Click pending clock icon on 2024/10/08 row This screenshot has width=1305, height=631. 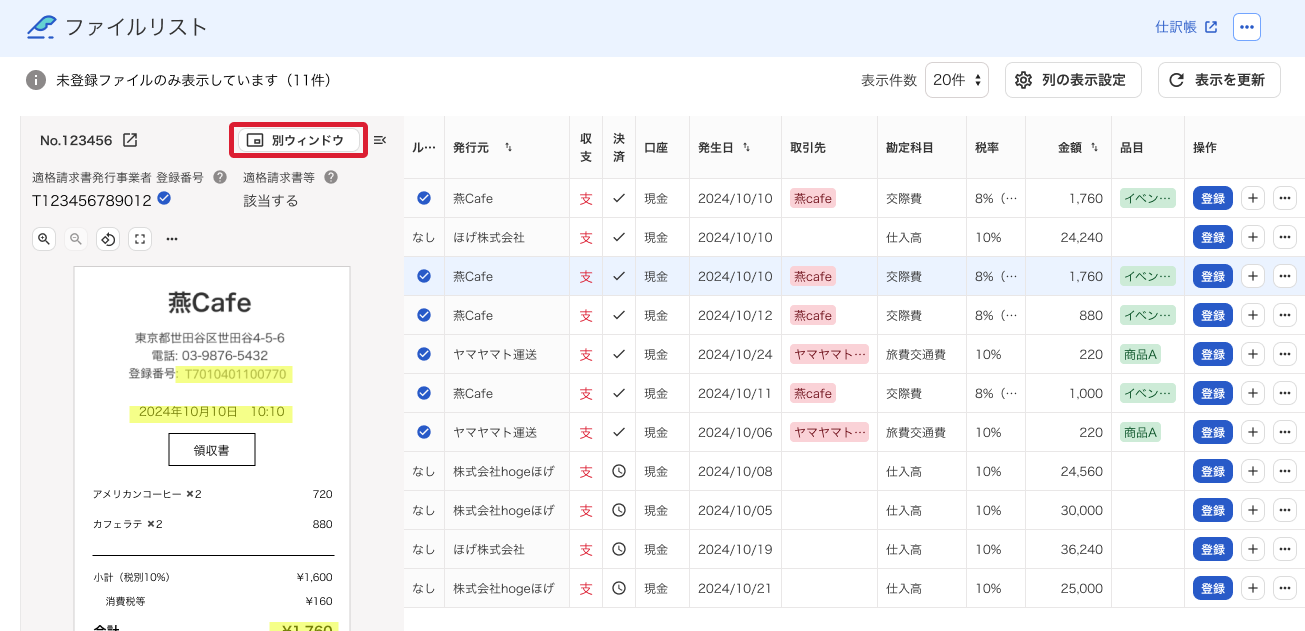[619, 471]
